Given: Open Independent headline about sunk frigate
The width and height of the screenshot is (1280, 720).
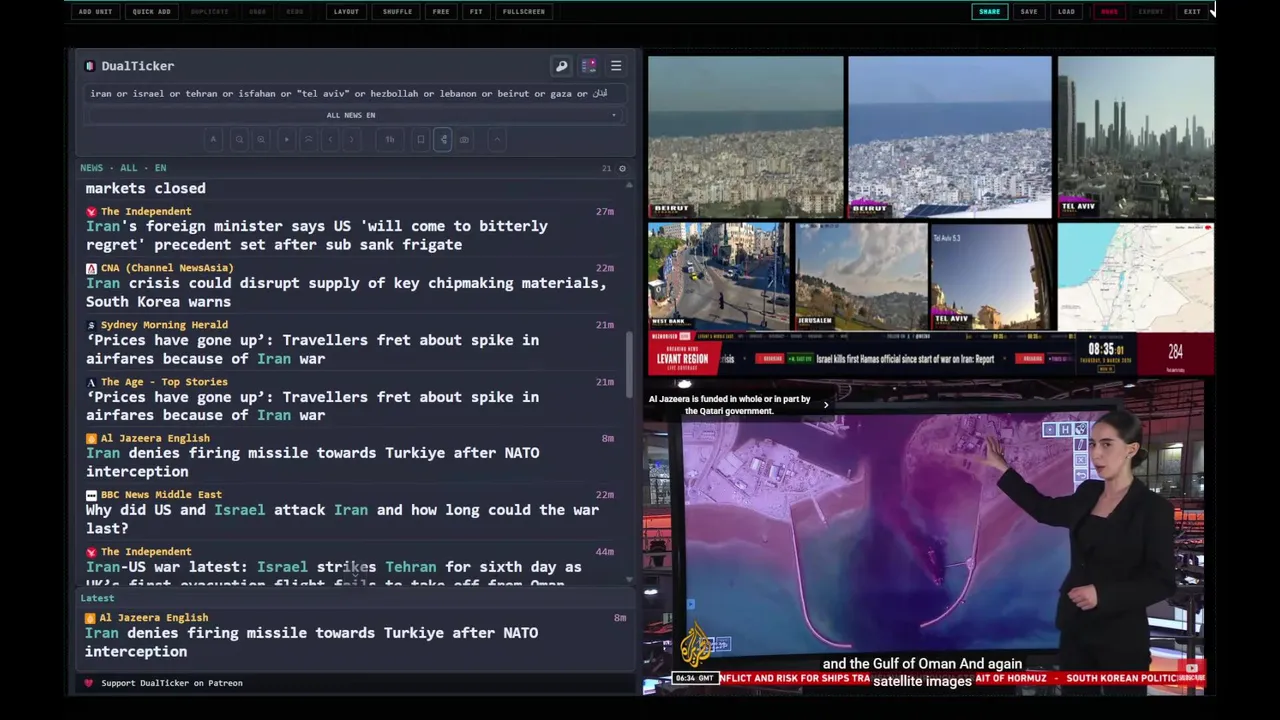Looking at the screenshot, I should coord(317,235).
